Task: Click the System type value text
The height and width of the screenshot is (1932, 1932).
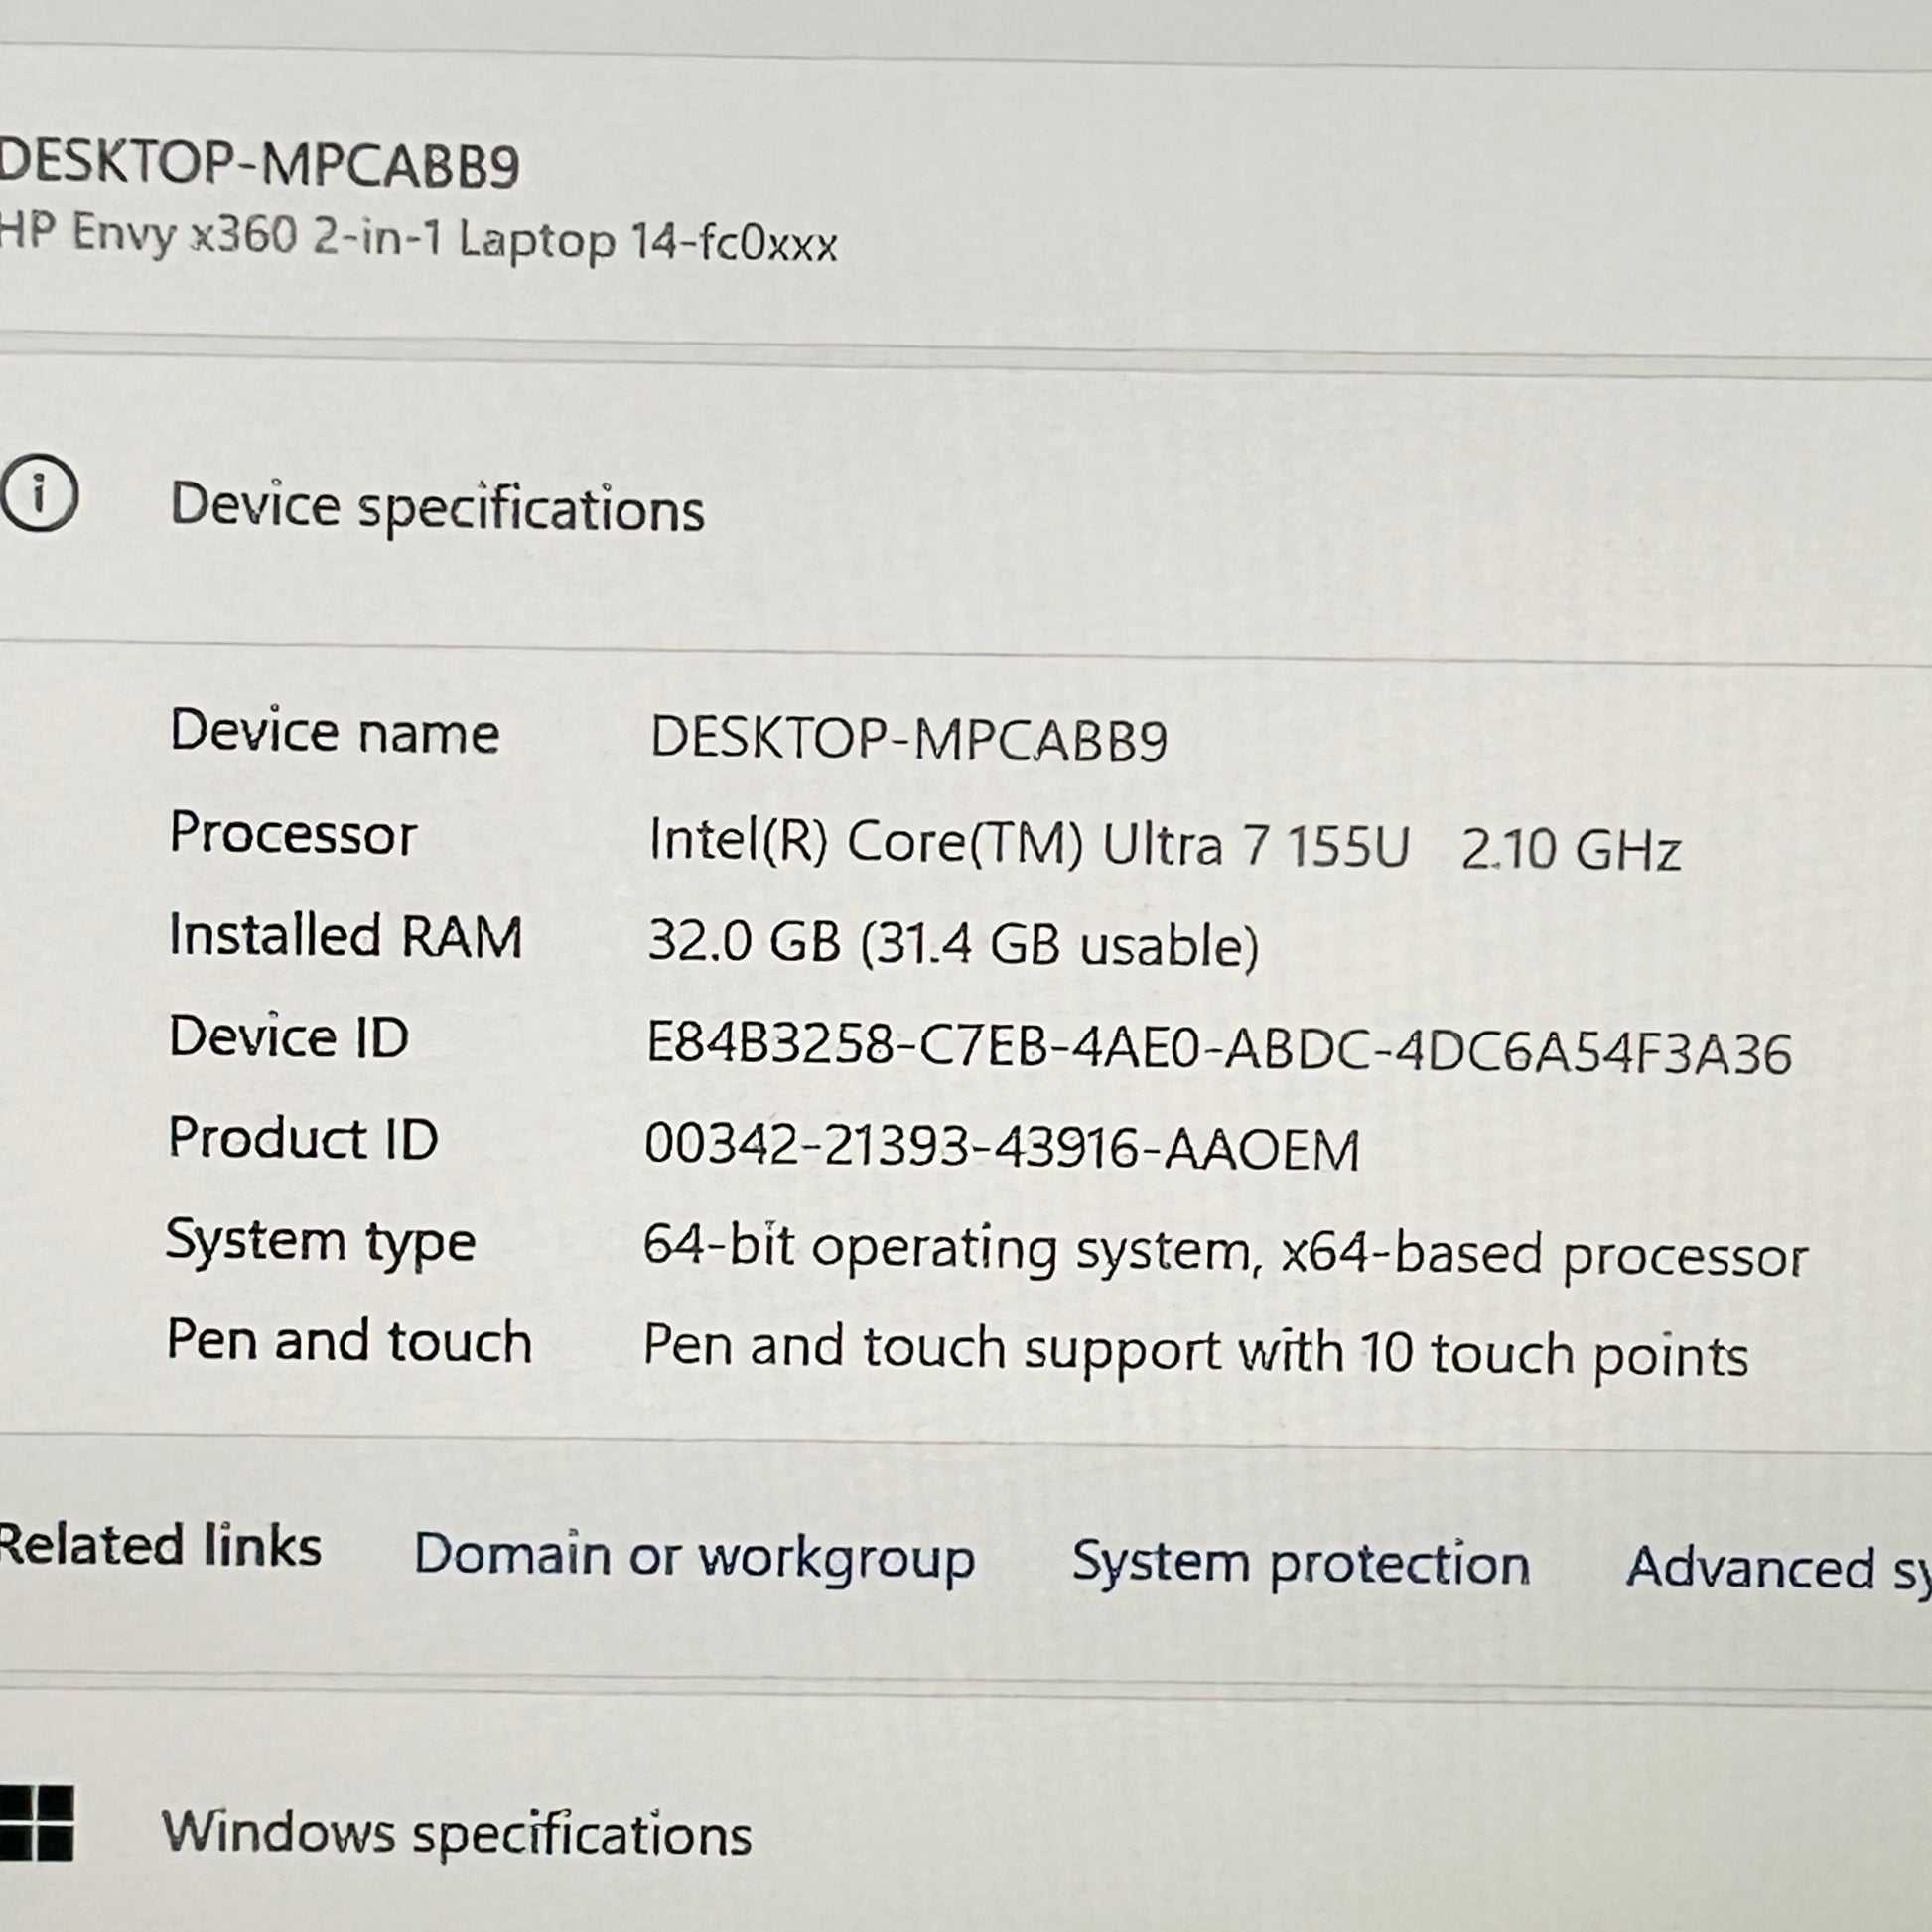Action: [1224, 1252]
